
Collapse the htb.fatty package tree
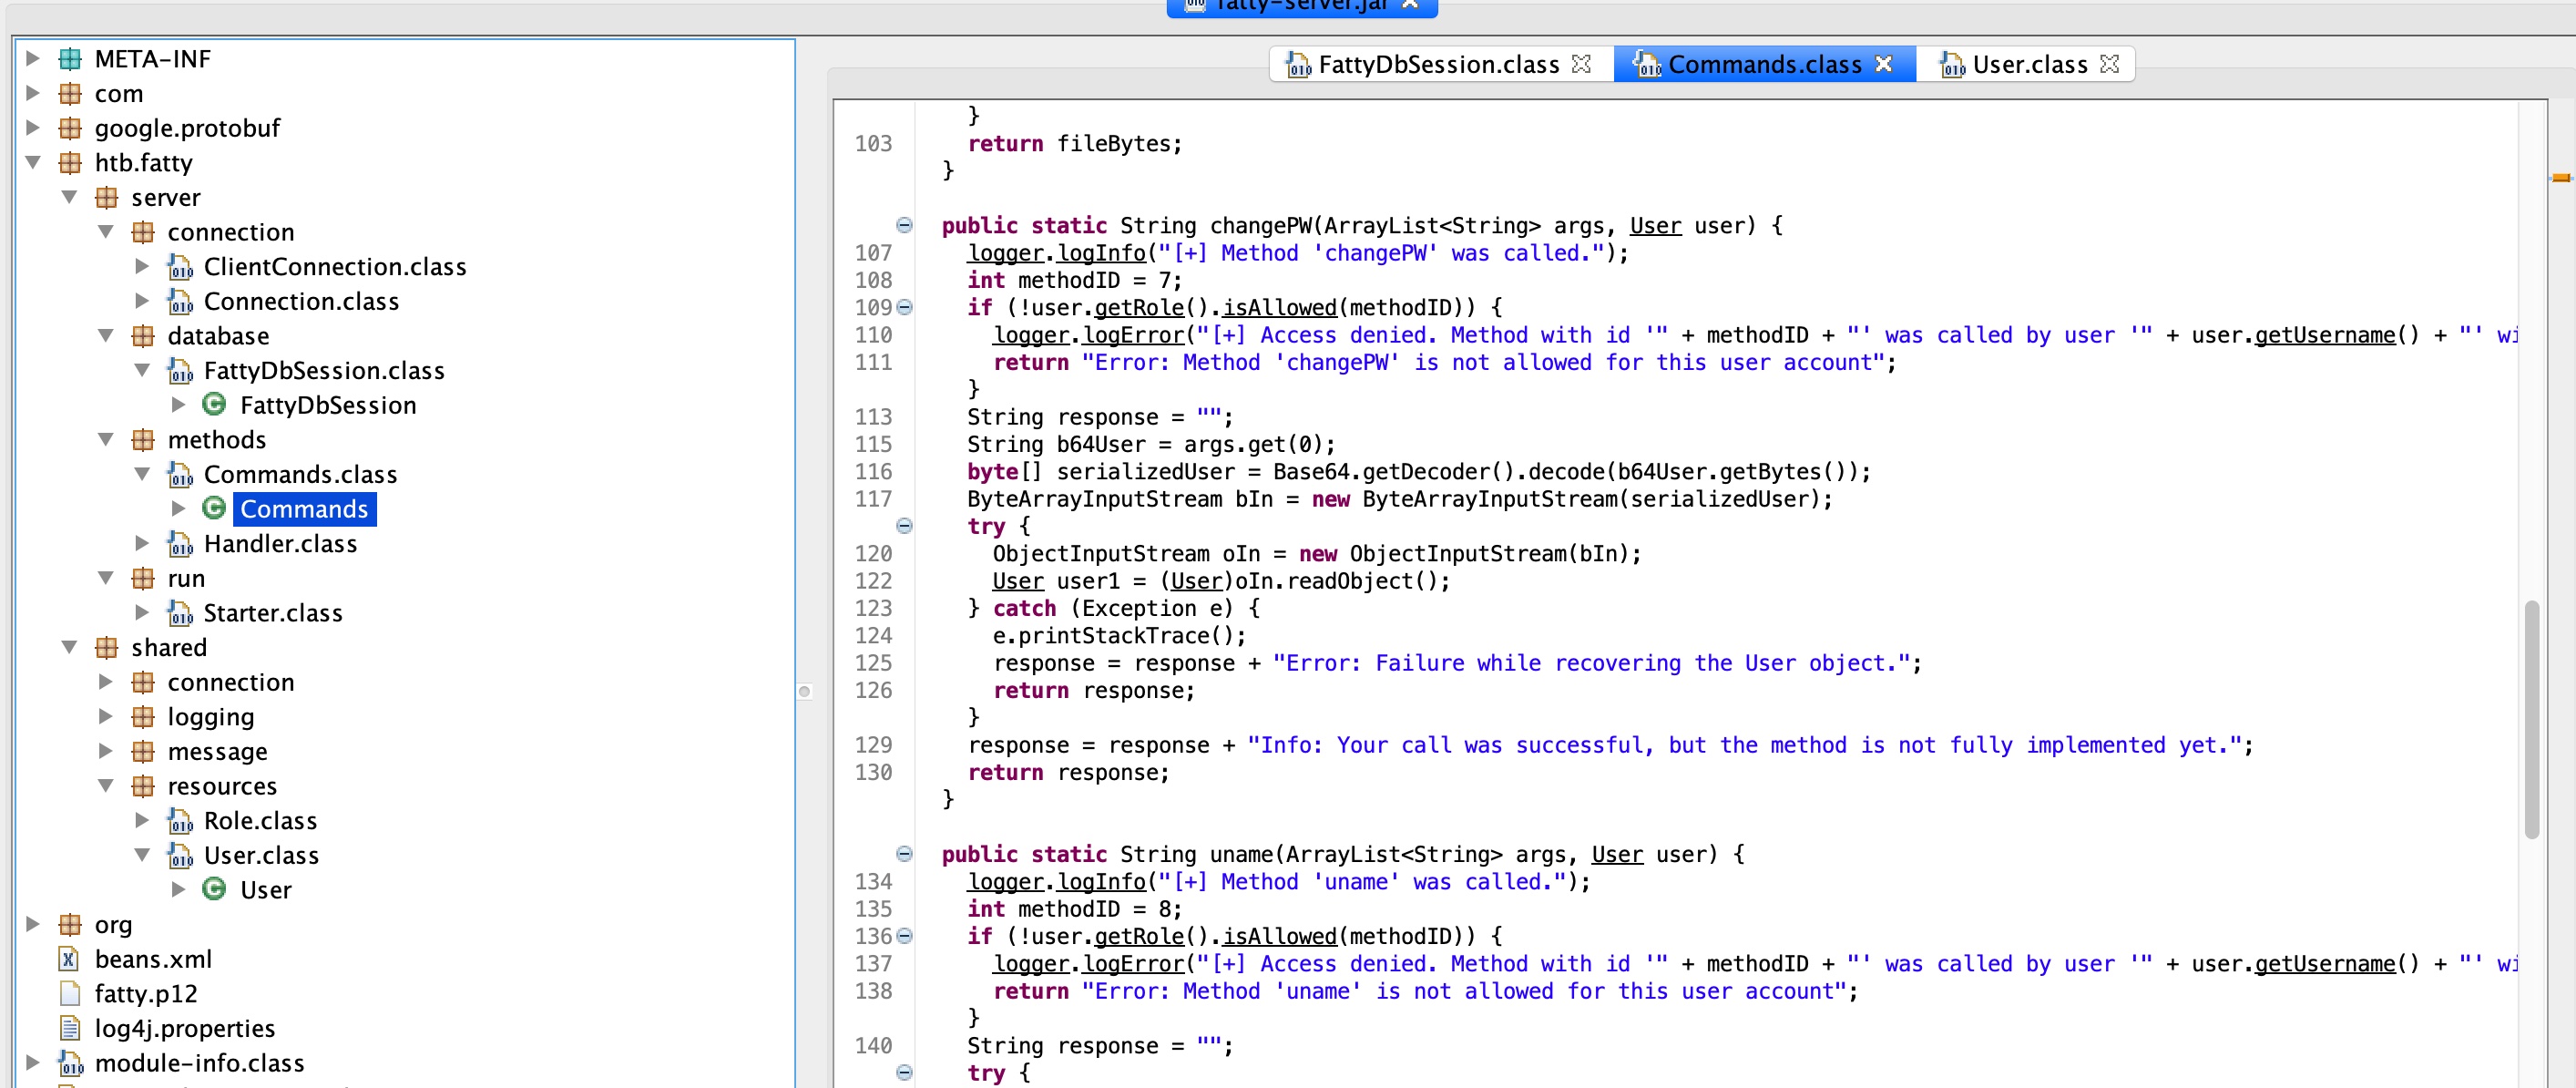[x=33, y=162]
